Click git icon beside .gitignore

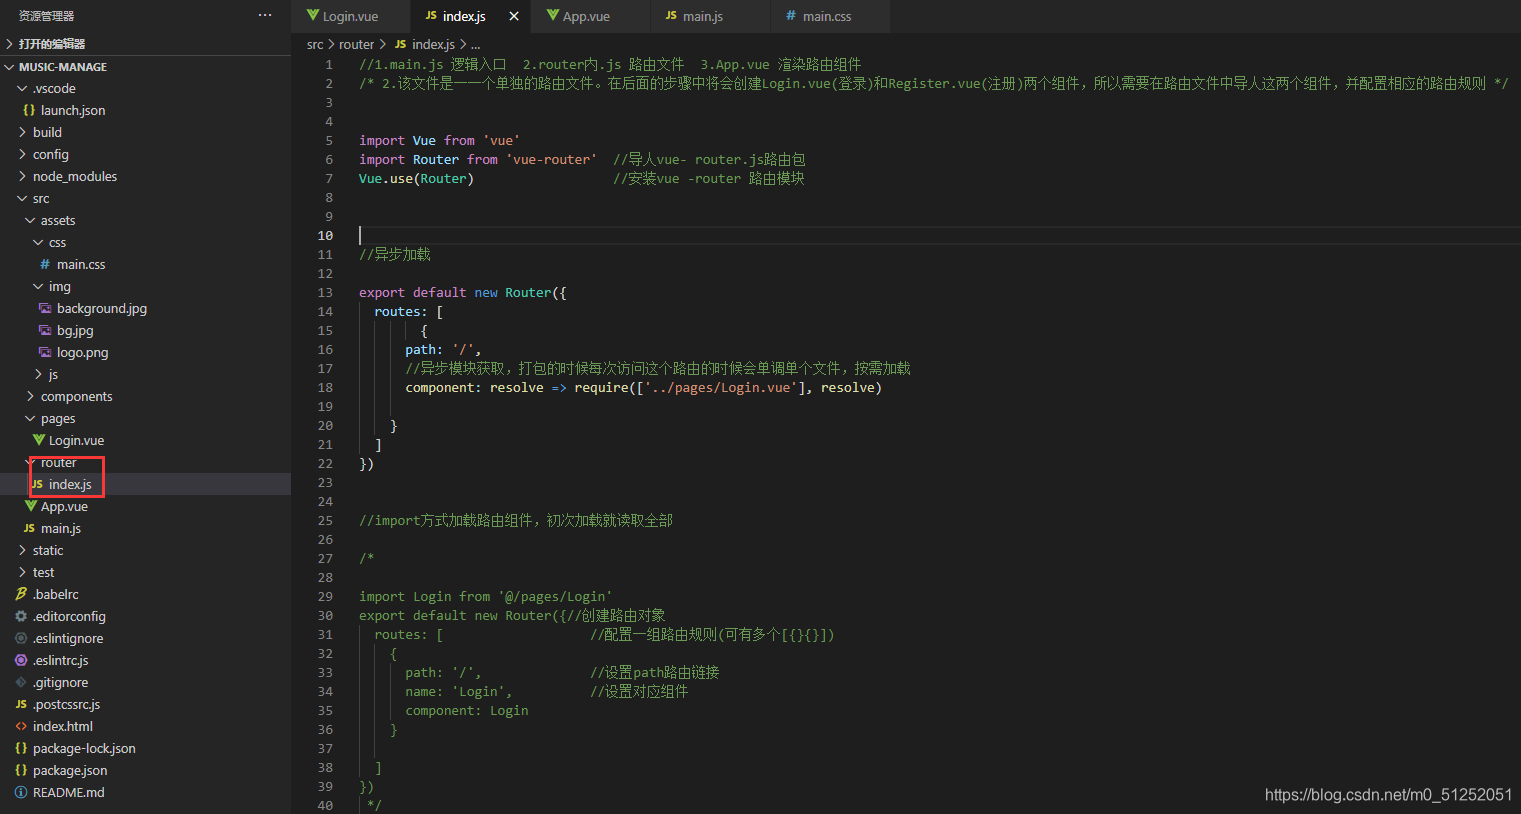point(21,682)
